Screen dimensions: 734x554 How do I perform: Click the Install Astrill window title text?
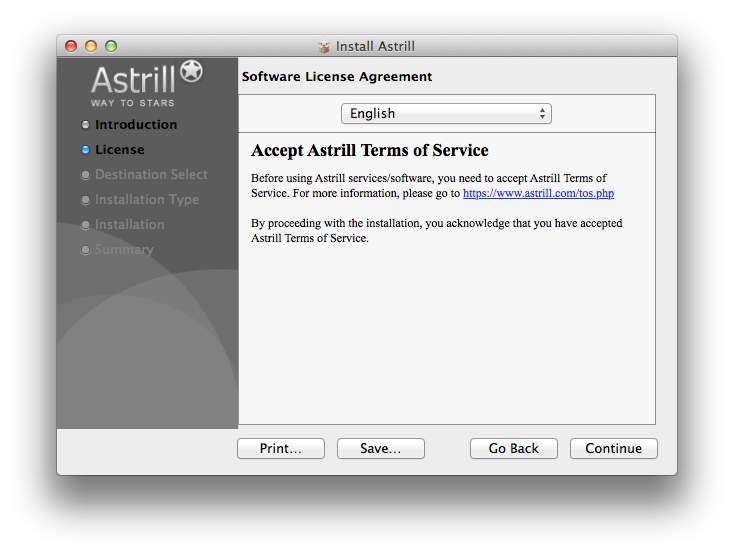(375, 46)
